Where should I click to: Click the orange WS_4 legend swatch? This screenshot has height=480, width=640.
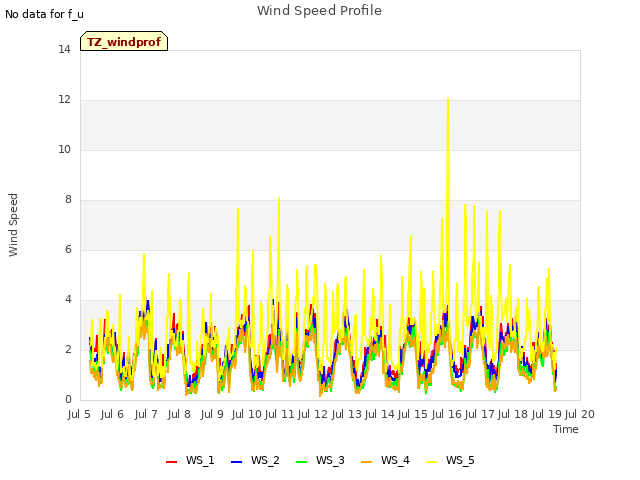point(367,461)
